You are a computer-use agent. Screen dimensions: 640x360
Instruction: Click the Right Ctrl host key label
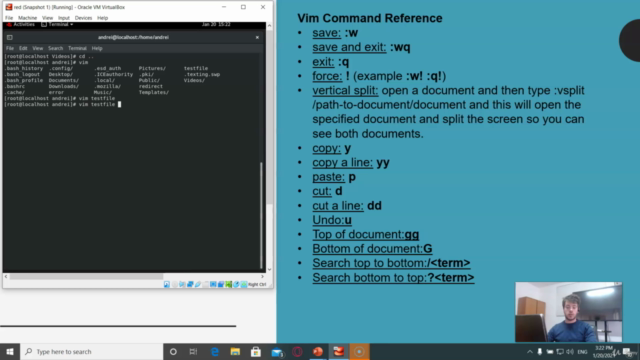point(257,284)
